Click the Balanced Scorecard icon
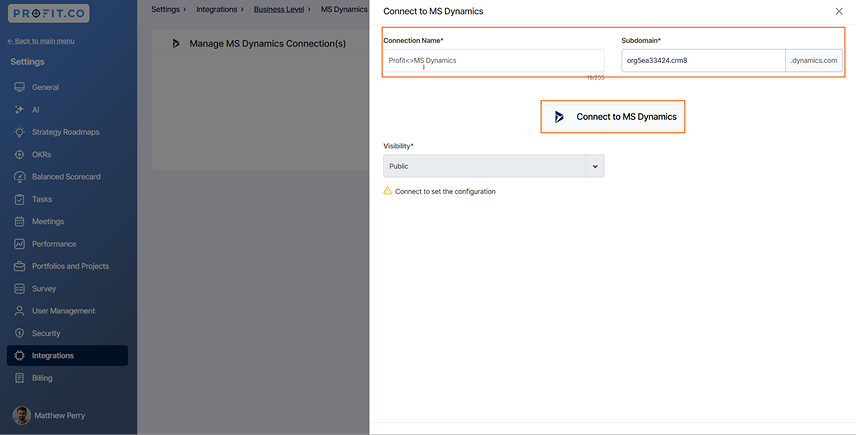The image size is (856, 435). 20,177
